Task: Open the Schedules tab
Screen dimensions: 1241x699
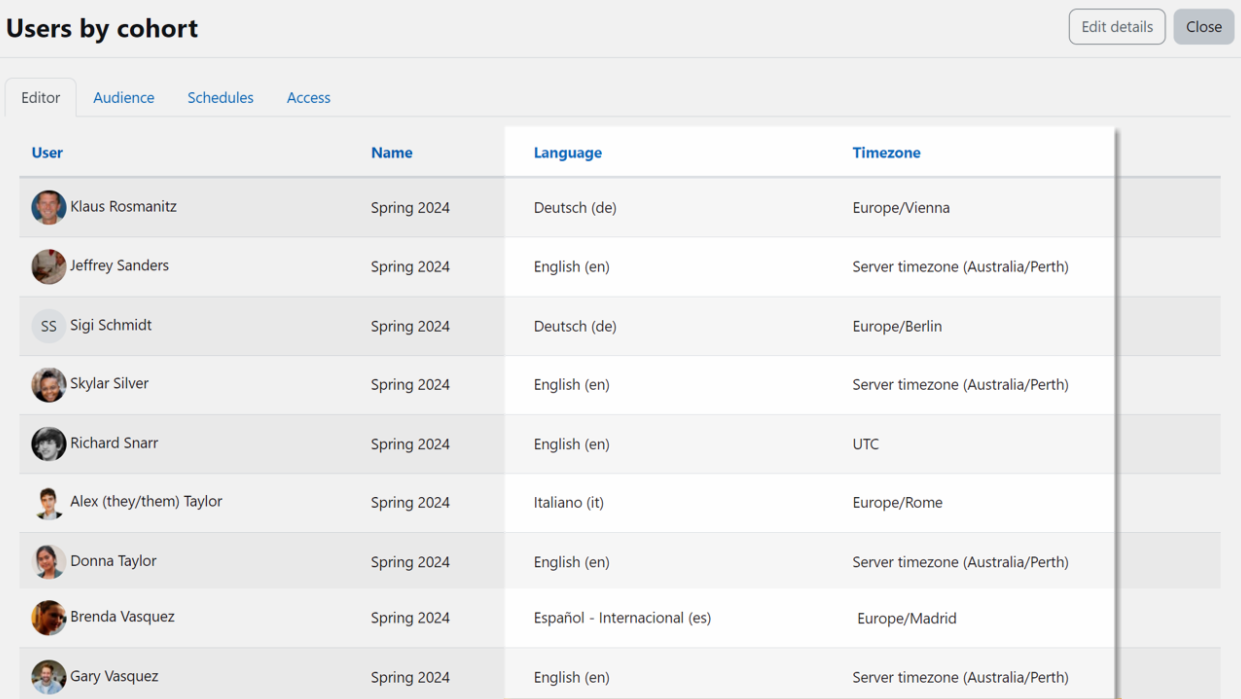Action: [x=220, y=98]
